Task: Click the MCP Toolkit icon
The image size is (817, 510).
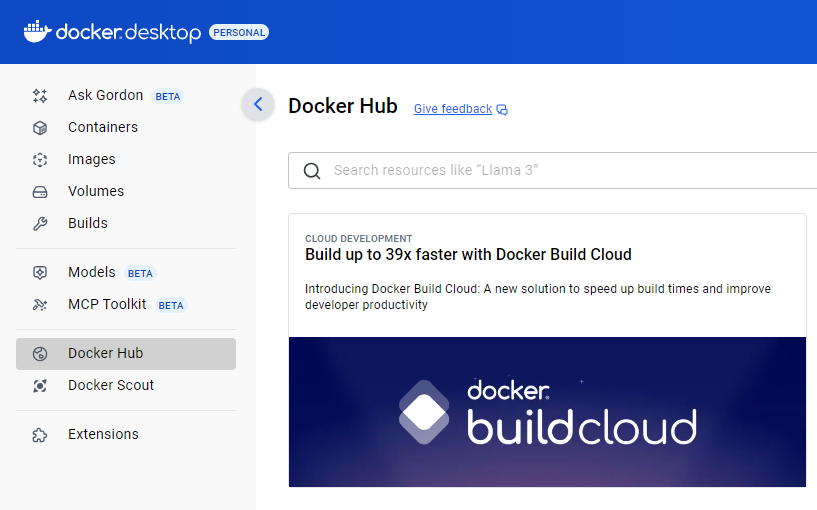Action: (x=40, y=305)
